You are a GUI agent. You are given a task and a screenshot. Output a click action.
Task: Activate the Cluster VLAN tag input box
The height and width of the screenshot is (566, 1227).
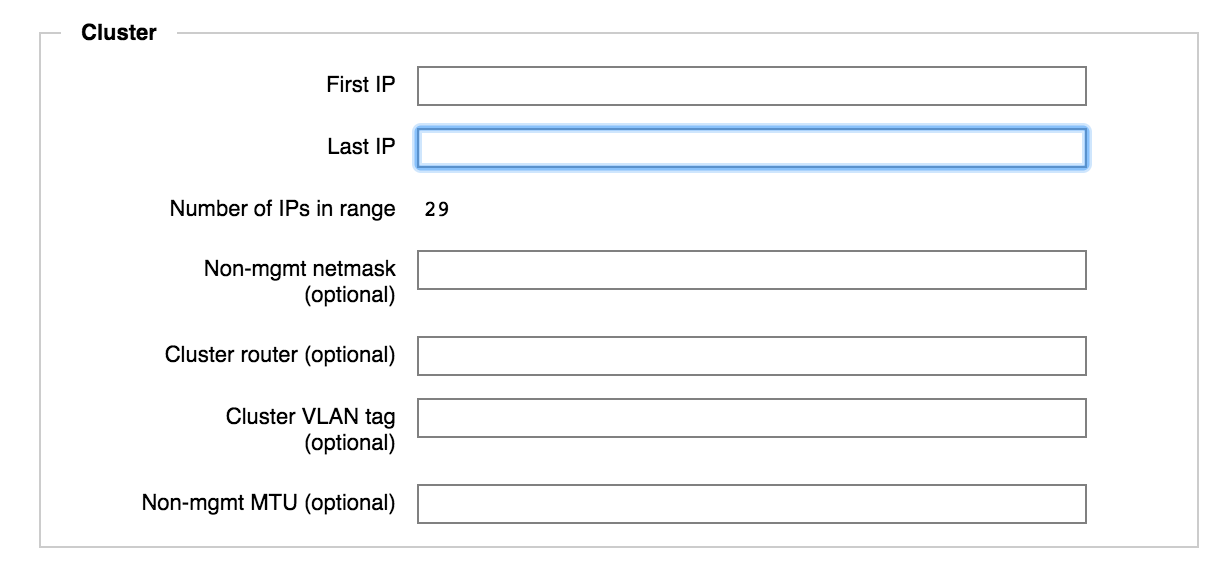point(751,418)
